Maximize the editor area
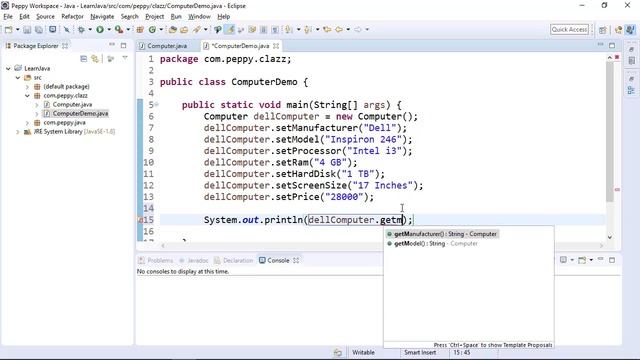This screenshot has width=640, height=360. coord(612,46)
